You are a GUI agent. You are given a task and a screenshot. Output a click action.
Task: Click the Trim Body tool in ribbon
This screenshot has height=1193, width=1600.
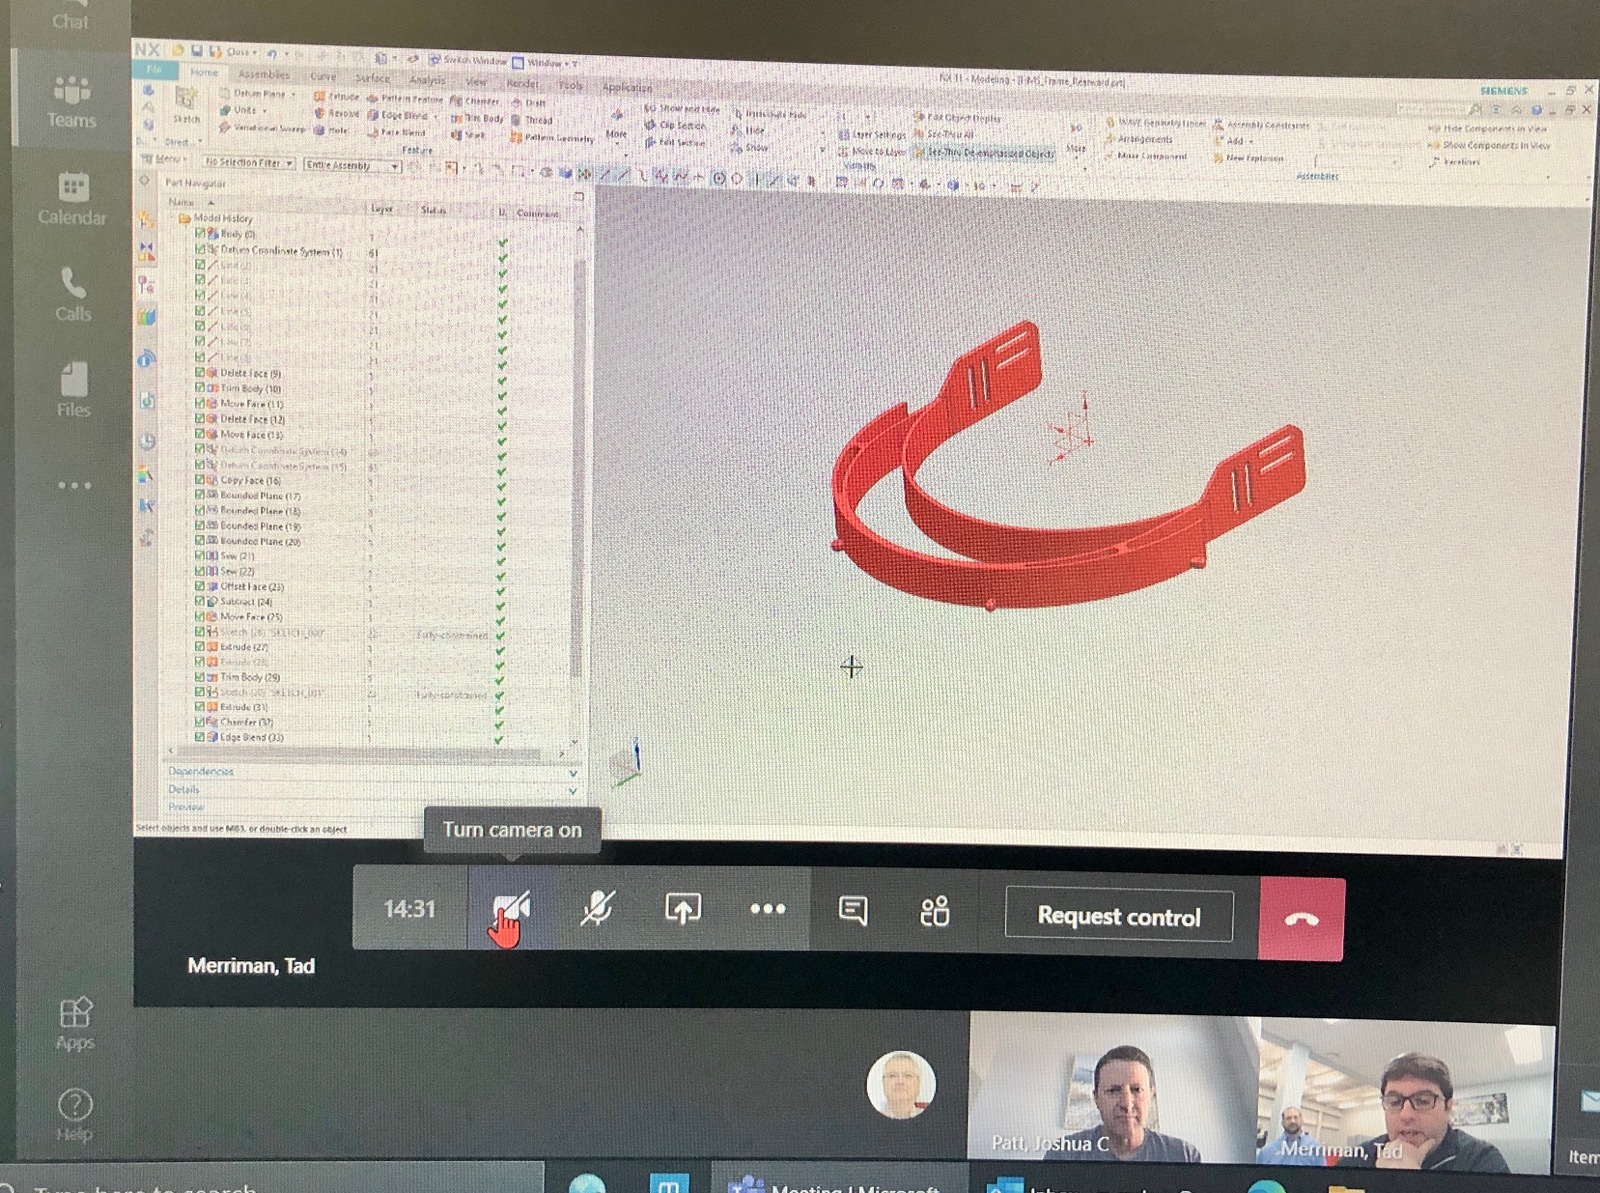coord(478,118)
